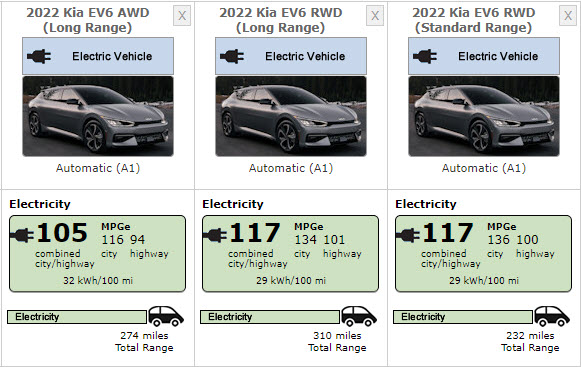Click the EV6 RWD Standard Range car photo
The width and height of the screenshot is (581, 367).
point(484,116)
